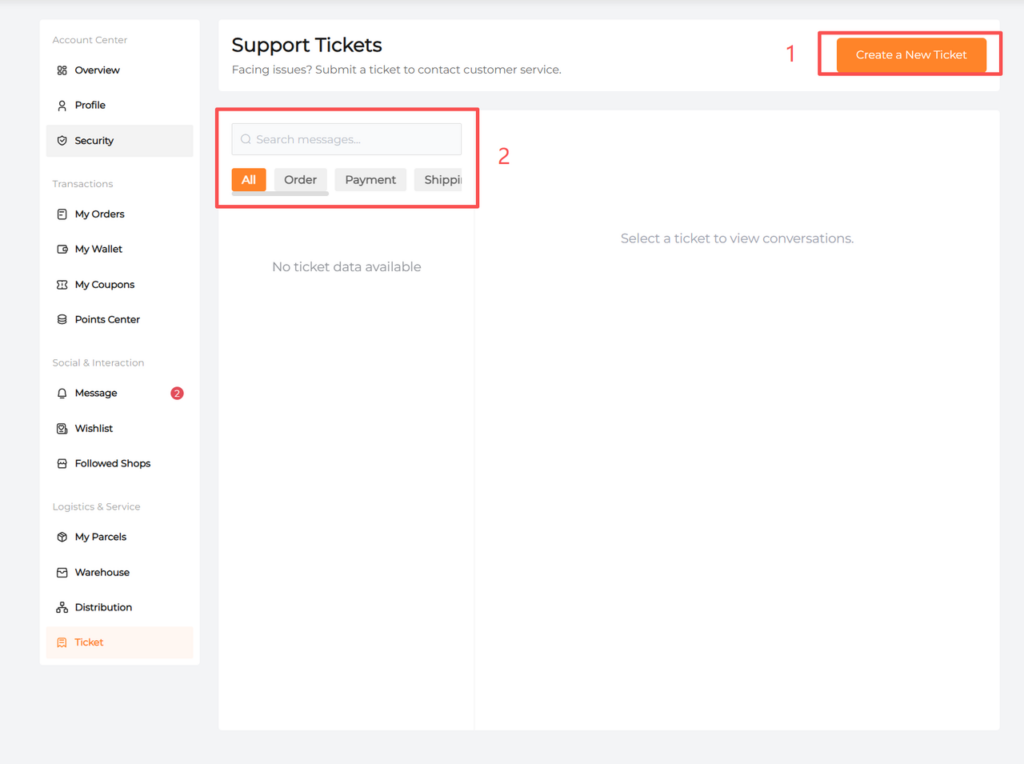Go to Distribution page
This screenshot has width=1024, height=764.
point(103,607)
